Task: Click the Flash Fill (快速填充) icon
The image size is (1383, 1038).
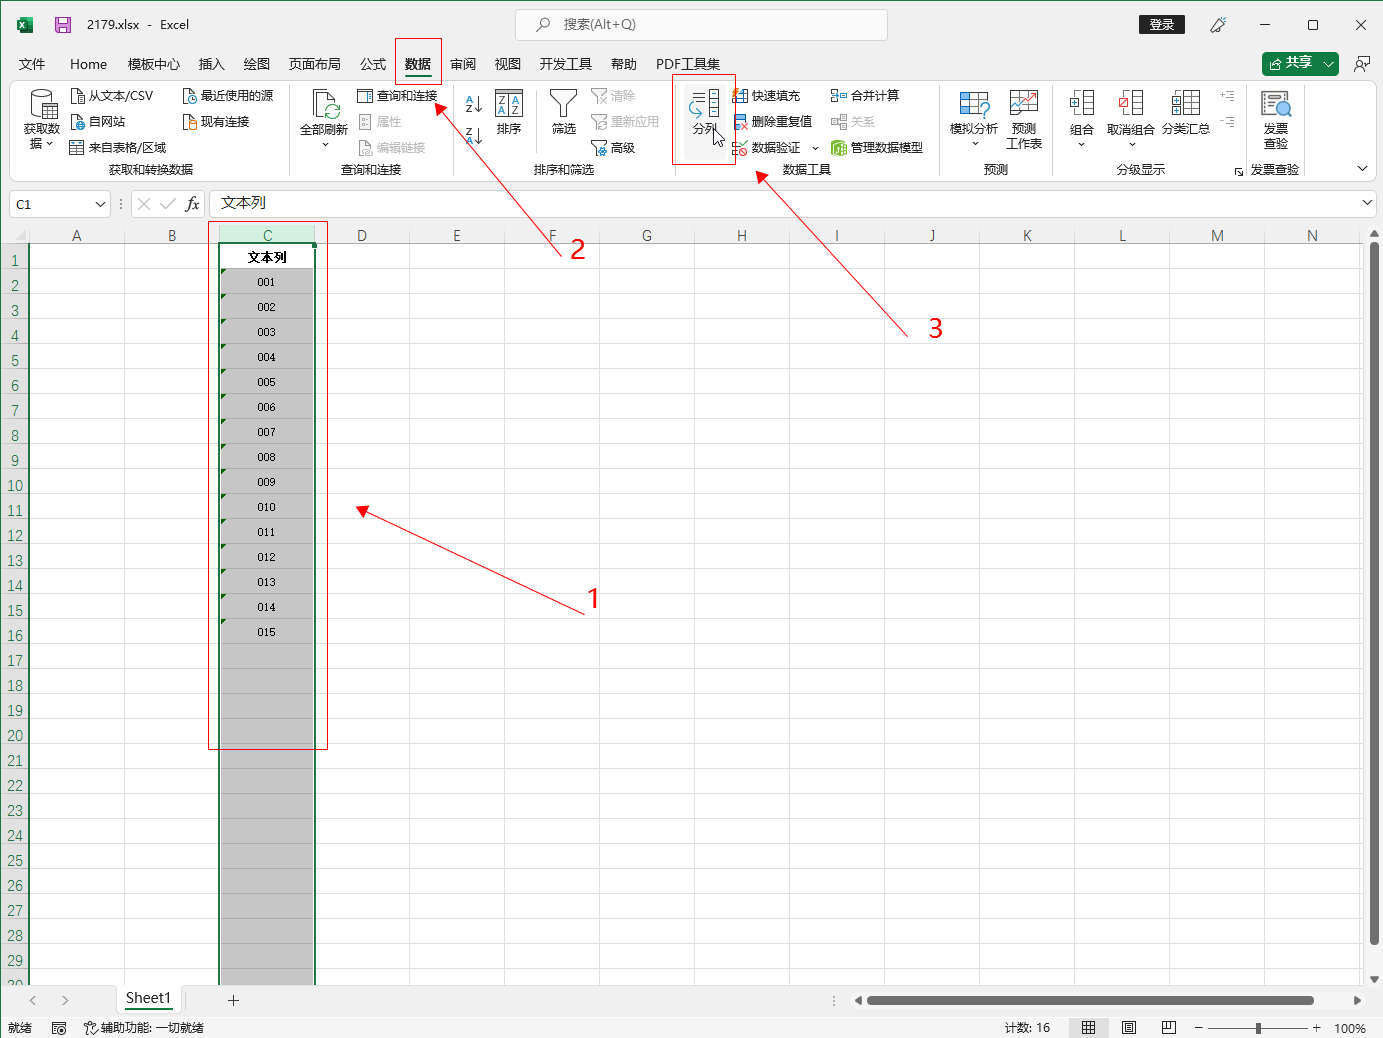Action: pos(741,96)
